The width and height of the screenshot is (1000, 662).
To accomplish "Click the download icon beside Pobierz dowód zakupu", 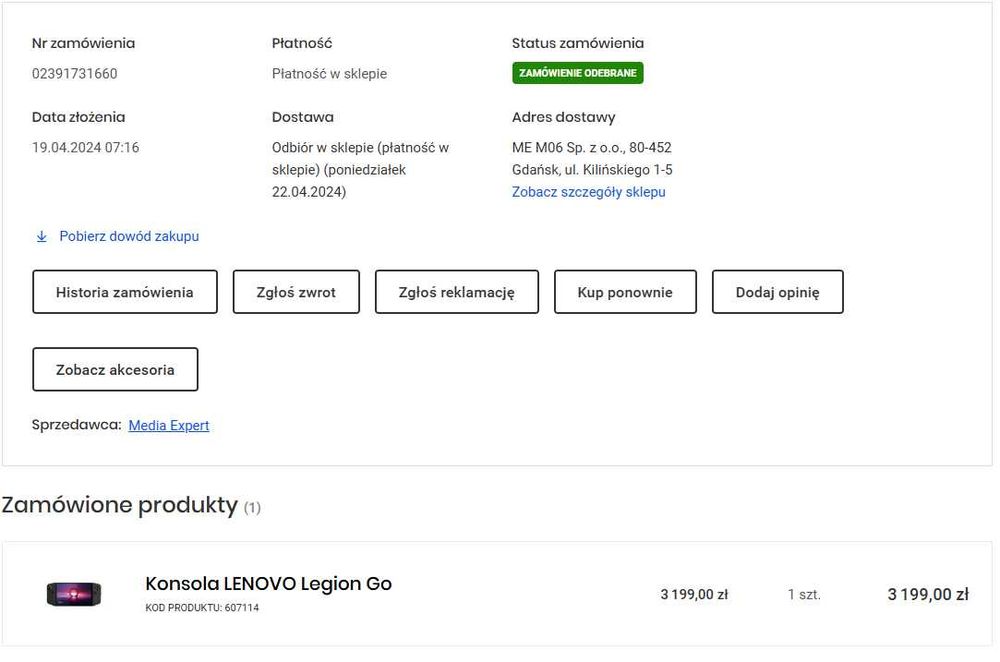I will (x=41, y=237).
